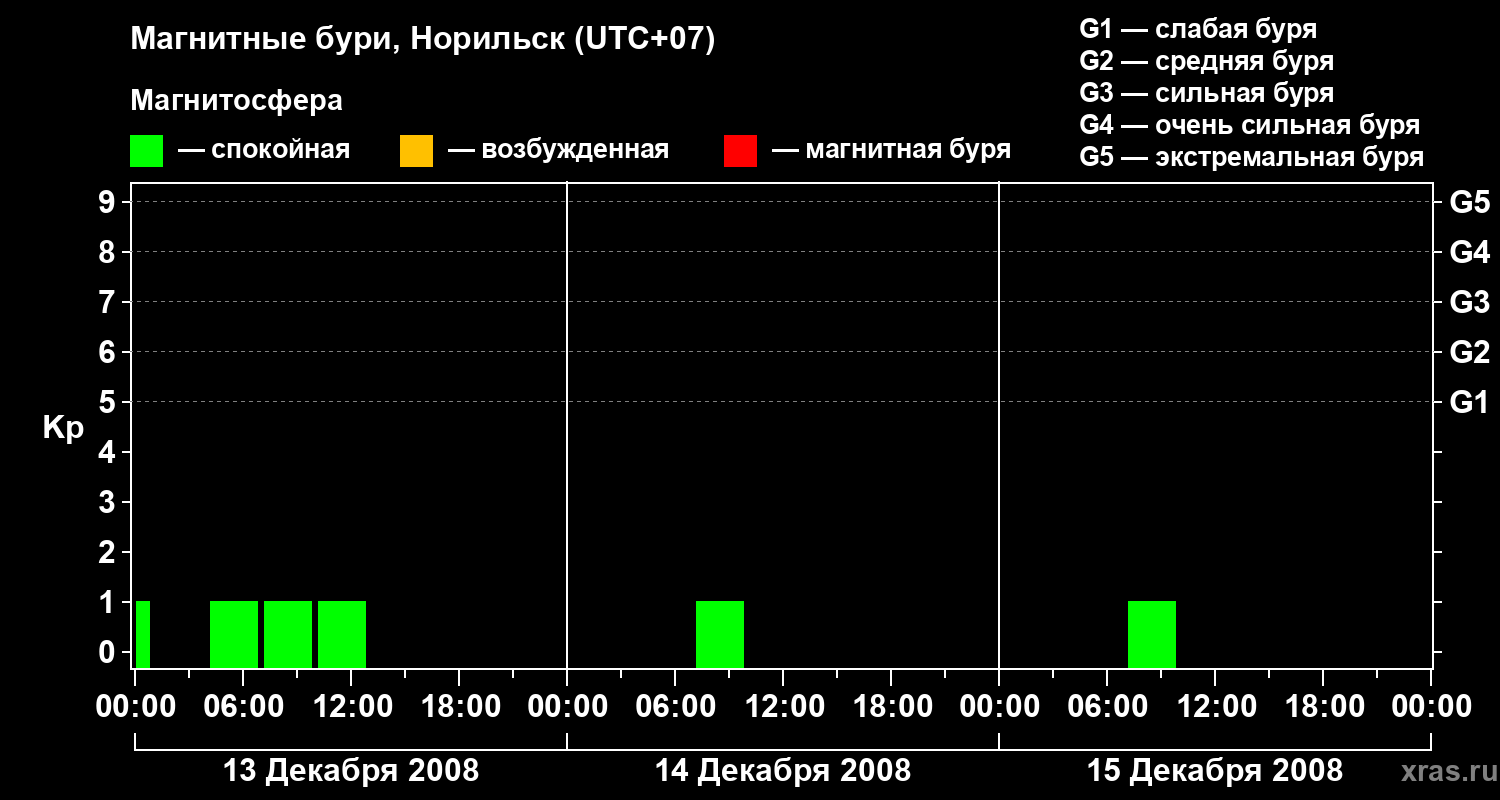Click the '15 Декабря 2008' date label
The width and height of the screenshot is (1500, 800).
[x=1215, y=771]
